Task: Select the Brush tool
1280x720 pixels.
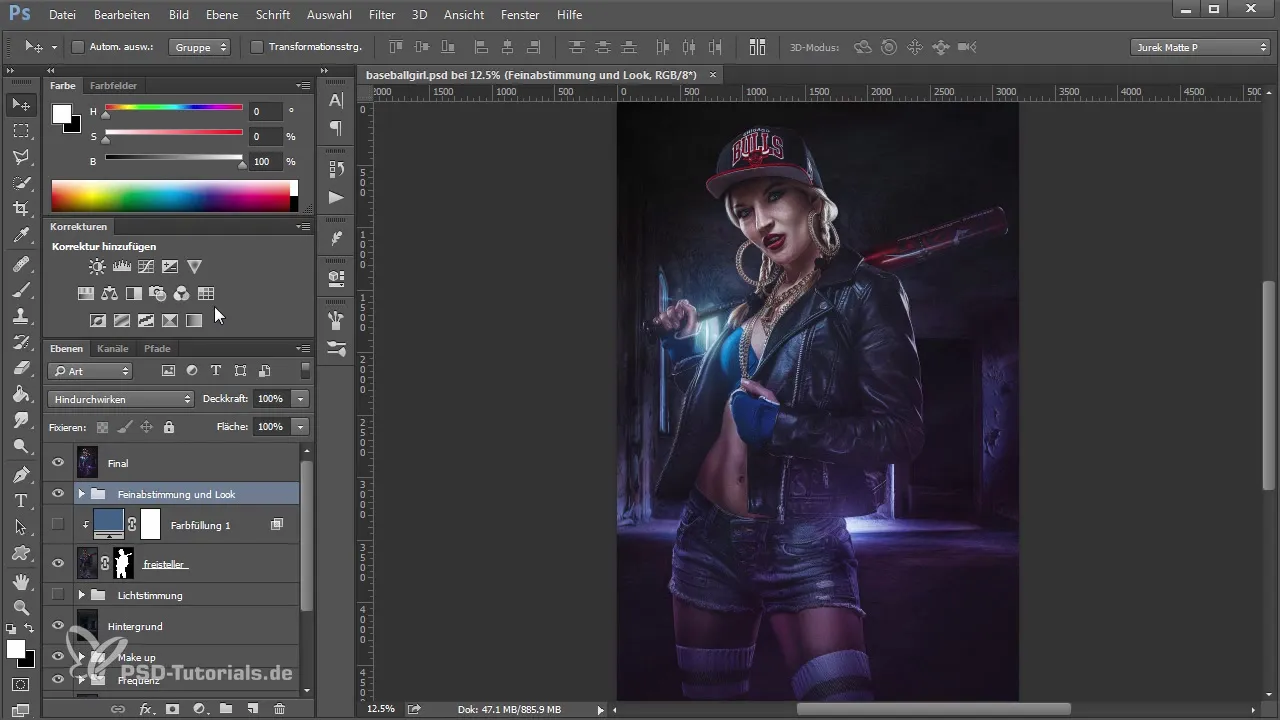Action: tap(21, 290)
